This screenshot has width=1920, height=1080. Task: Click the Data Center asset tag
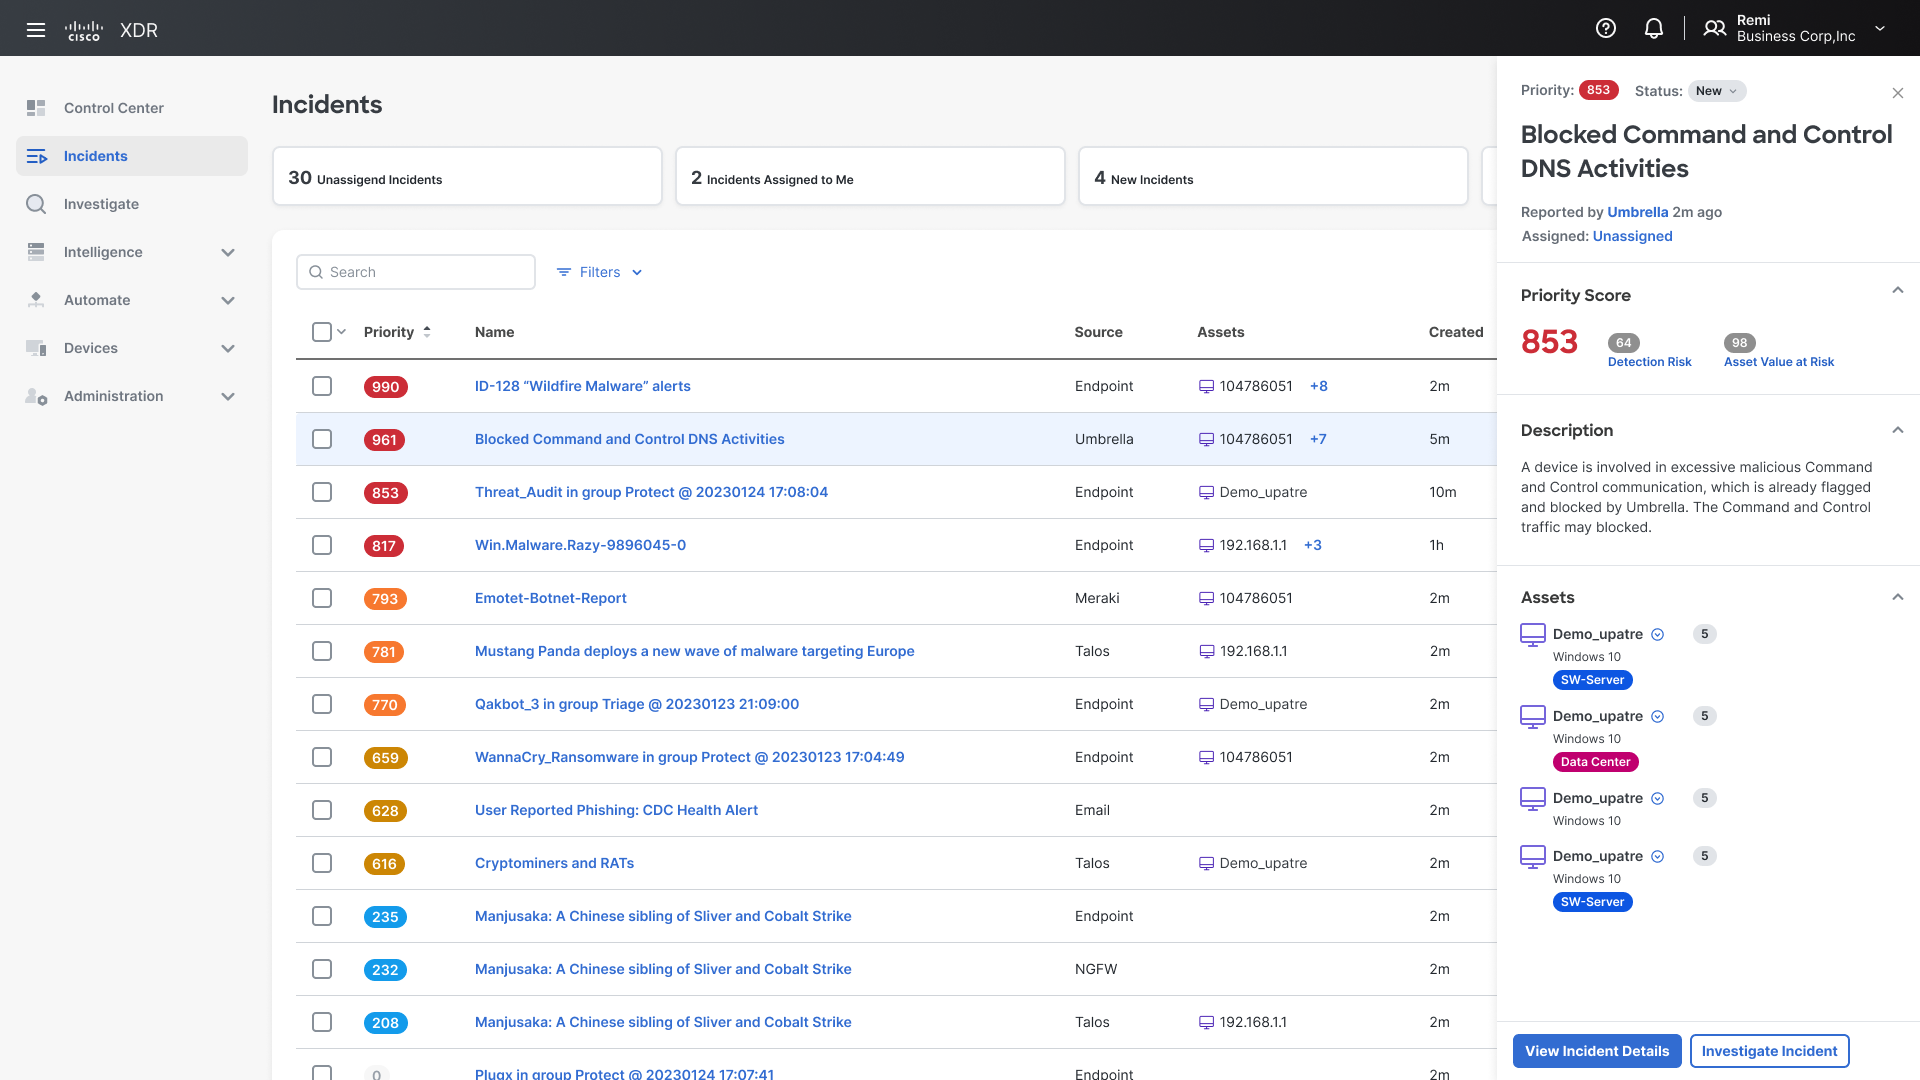coord(1595,762)
